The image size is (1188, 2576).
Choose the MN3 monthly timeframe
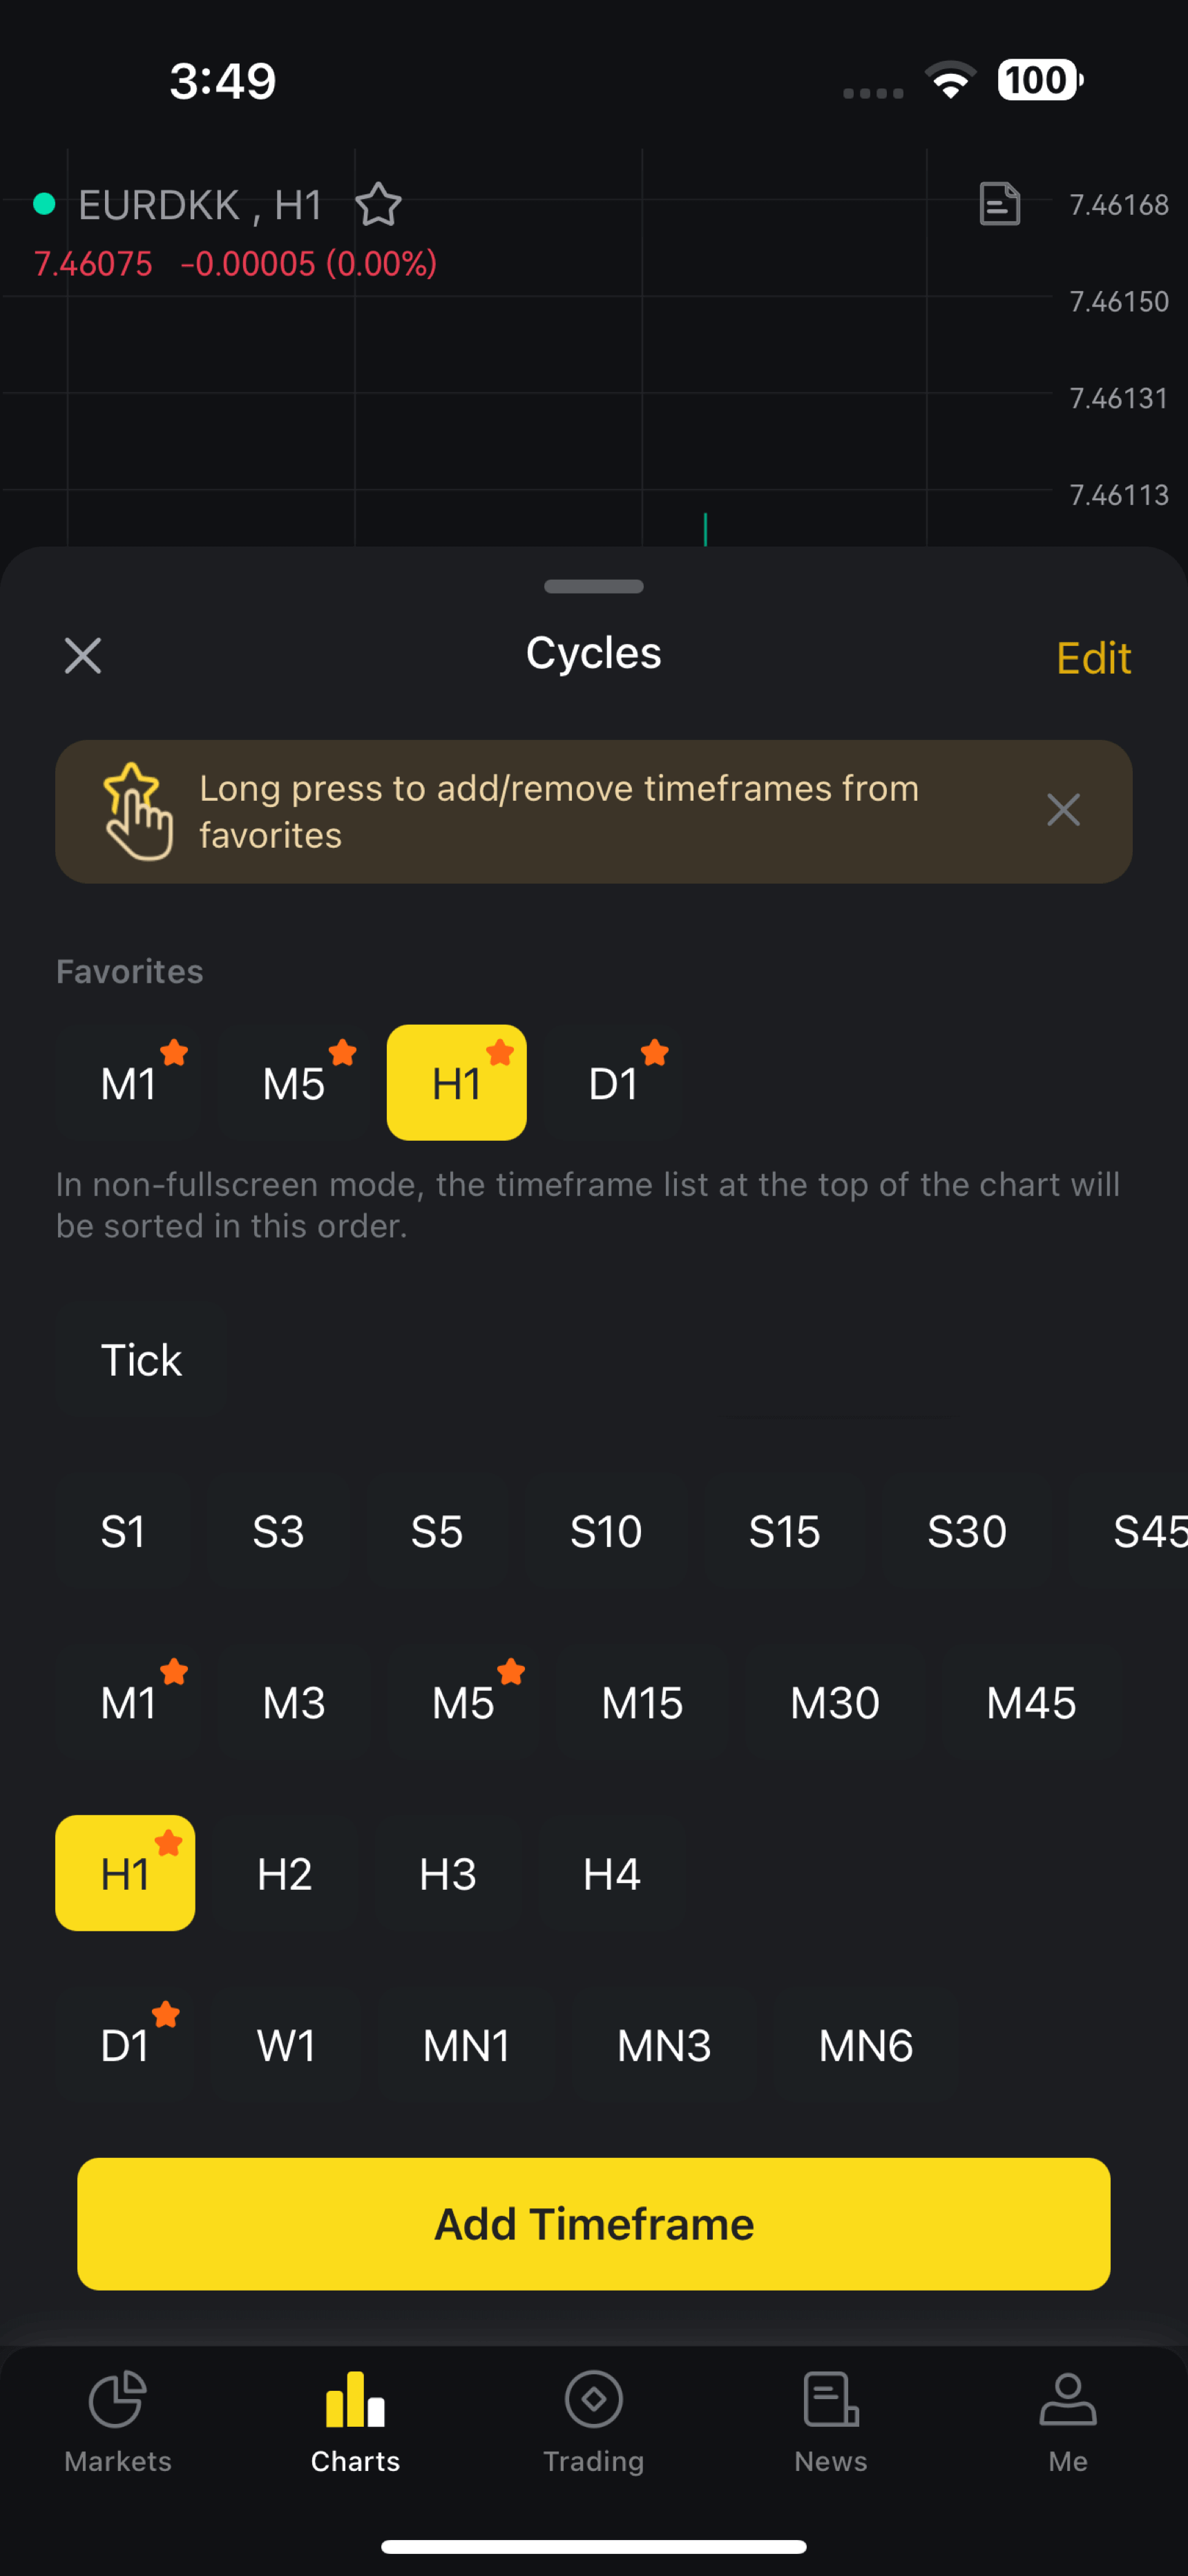click(x=664, y=2046)
